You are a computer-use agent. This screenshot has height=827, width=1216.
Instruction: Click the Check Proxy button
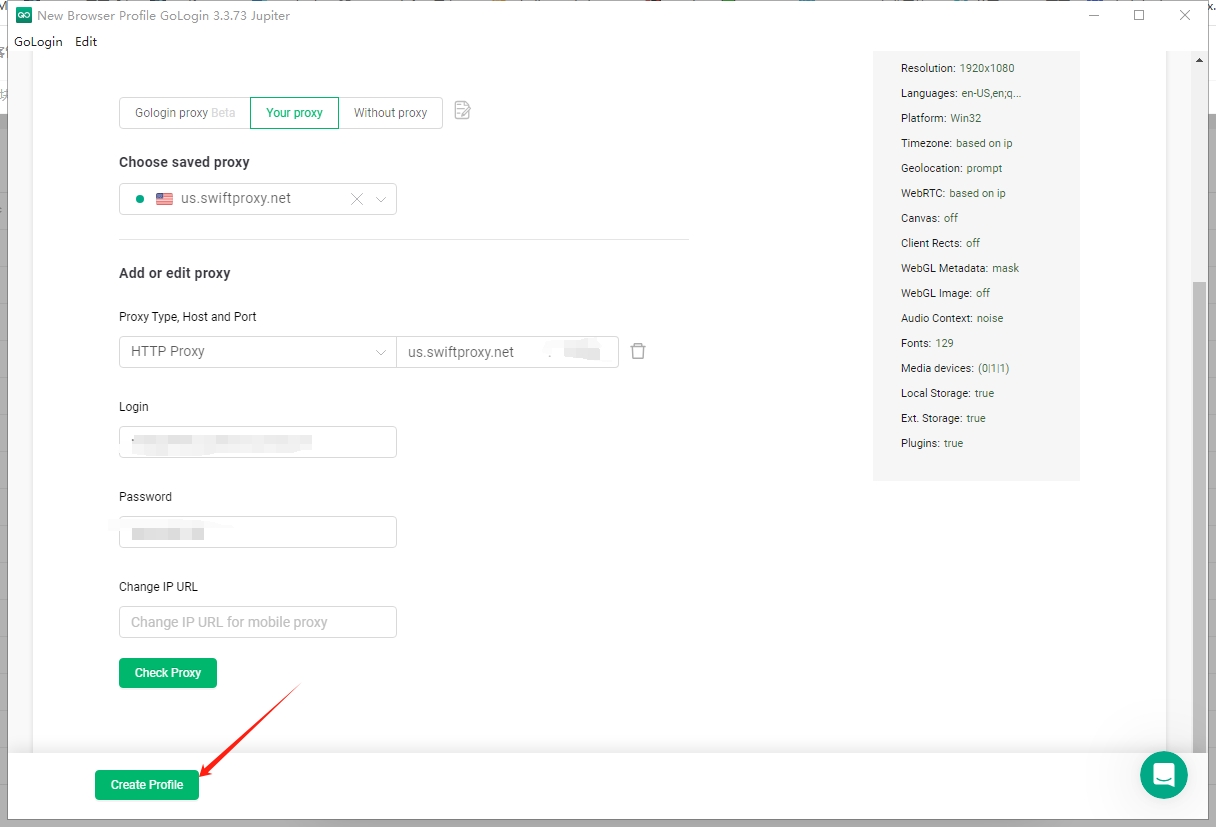click(168, 673)
